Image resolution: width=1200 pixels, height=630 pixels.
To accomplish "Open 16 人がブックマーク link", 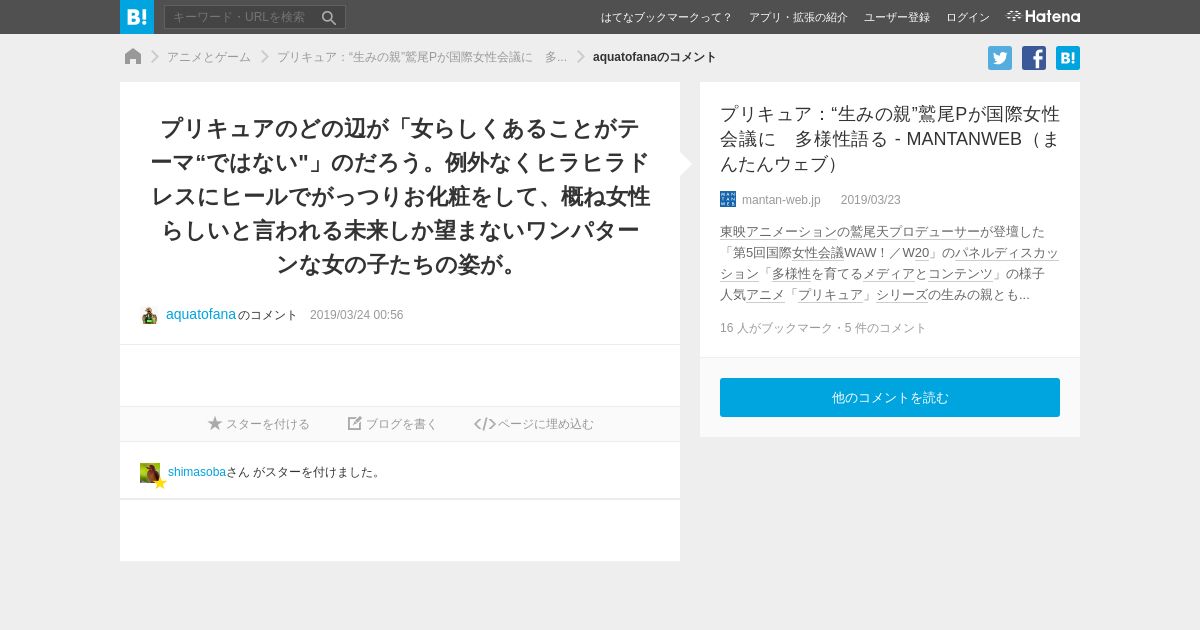I will [776, 328].
